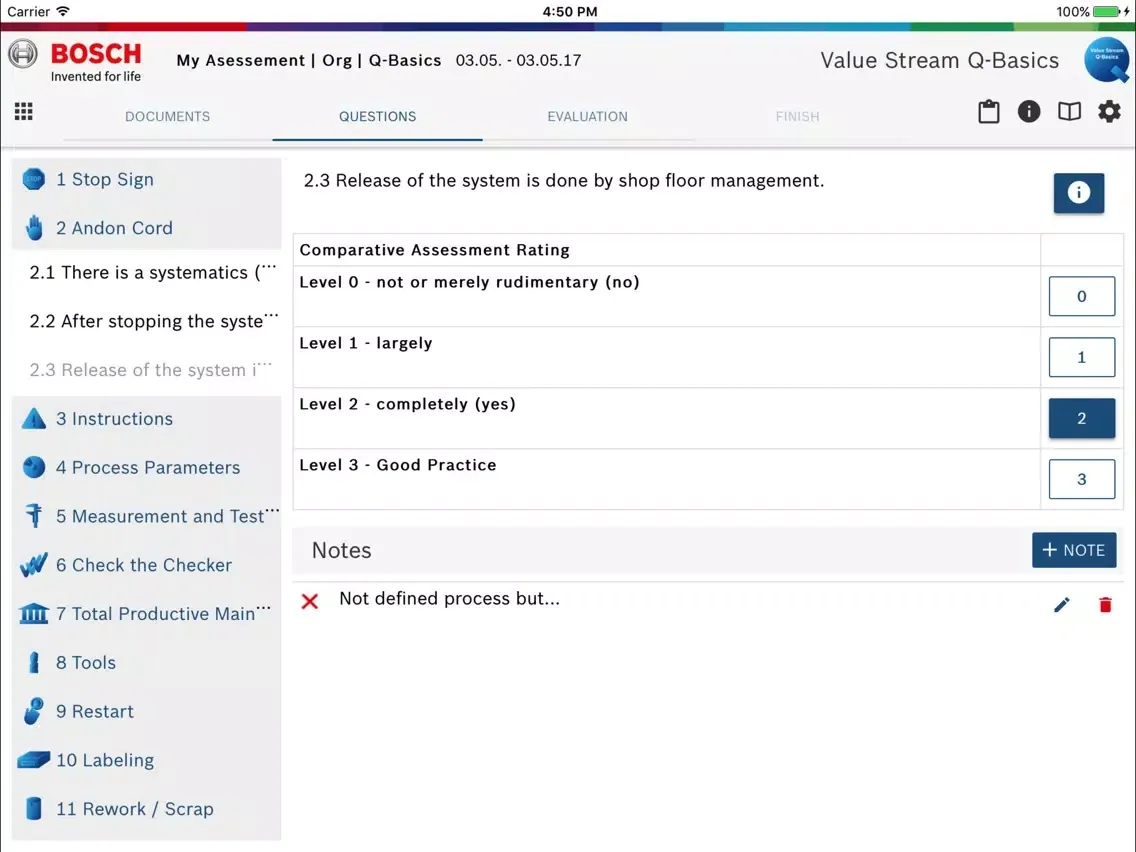Click the Value Stream Q-Basics logo
This screenshot has height=852, width=1136.
pyautogui.click(x=1106, y=60)
